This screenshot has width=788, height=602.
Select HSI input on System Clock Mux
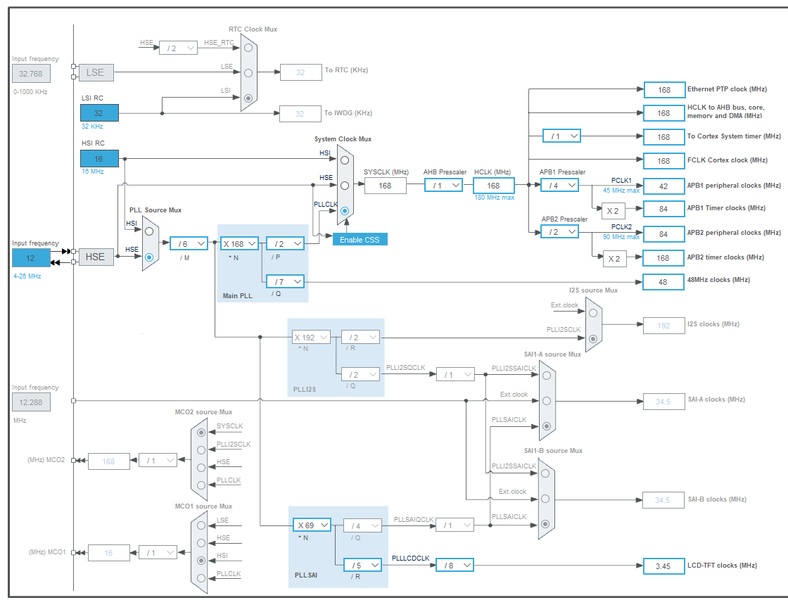344,160
